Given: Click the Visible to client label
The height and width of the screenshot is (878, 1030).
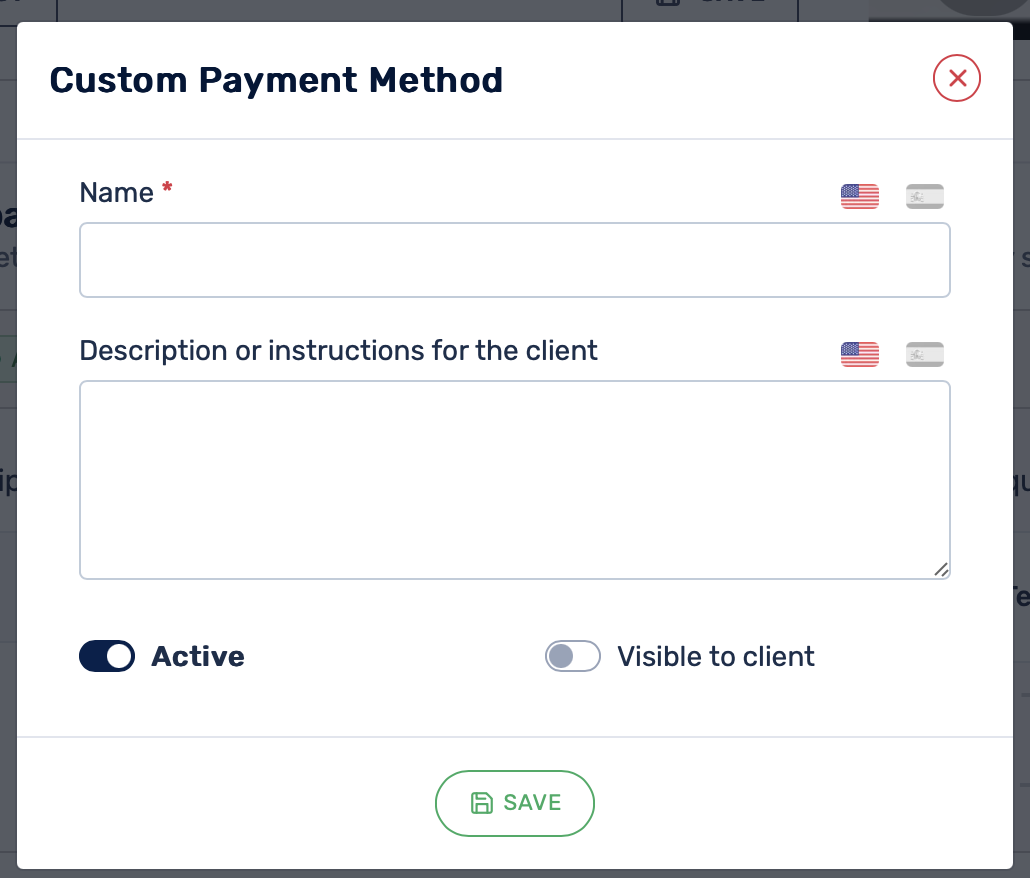Looking at the screenshot, I should click(715, 656).
